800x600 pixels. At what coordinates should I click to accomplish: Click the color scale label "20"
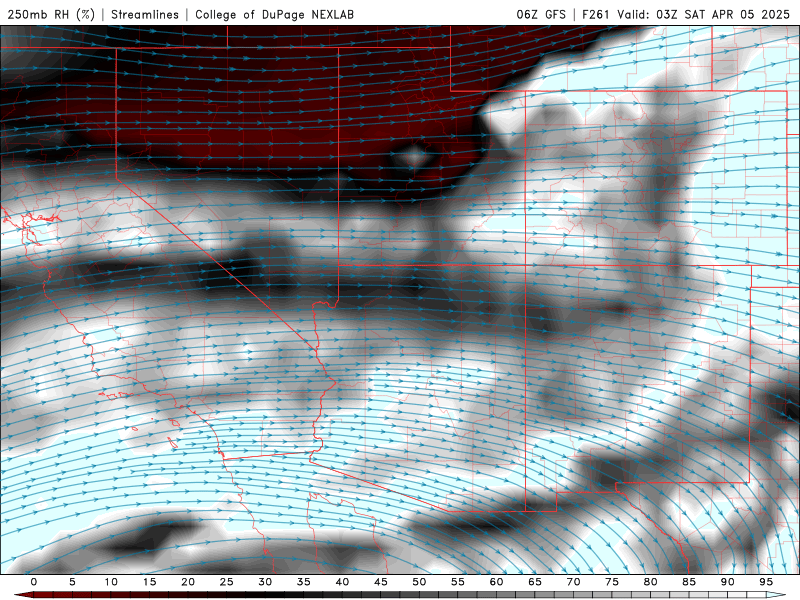188,582
